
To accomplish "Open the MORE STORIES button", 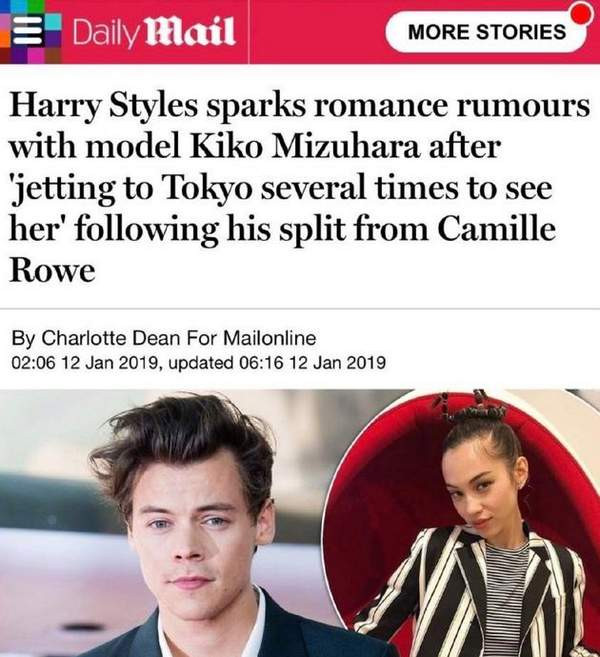I will [x=486, y=32].
